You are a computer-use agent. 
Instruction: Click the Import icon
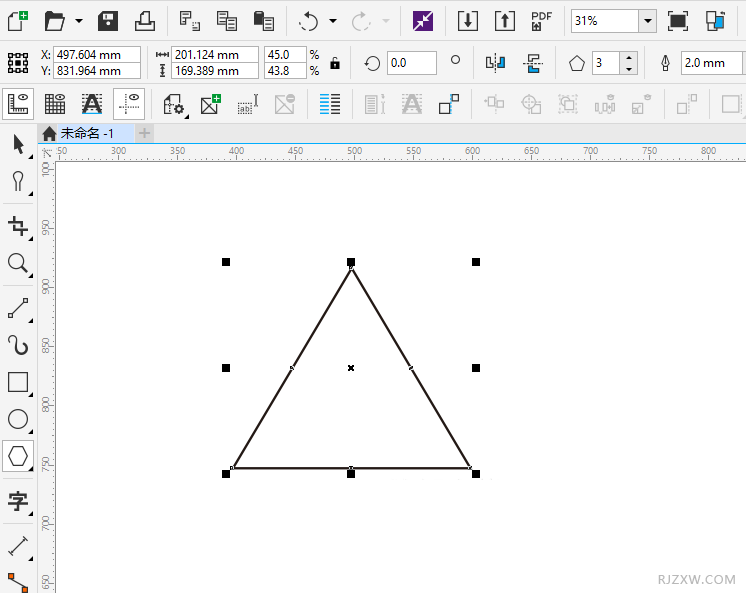point(467,20)
